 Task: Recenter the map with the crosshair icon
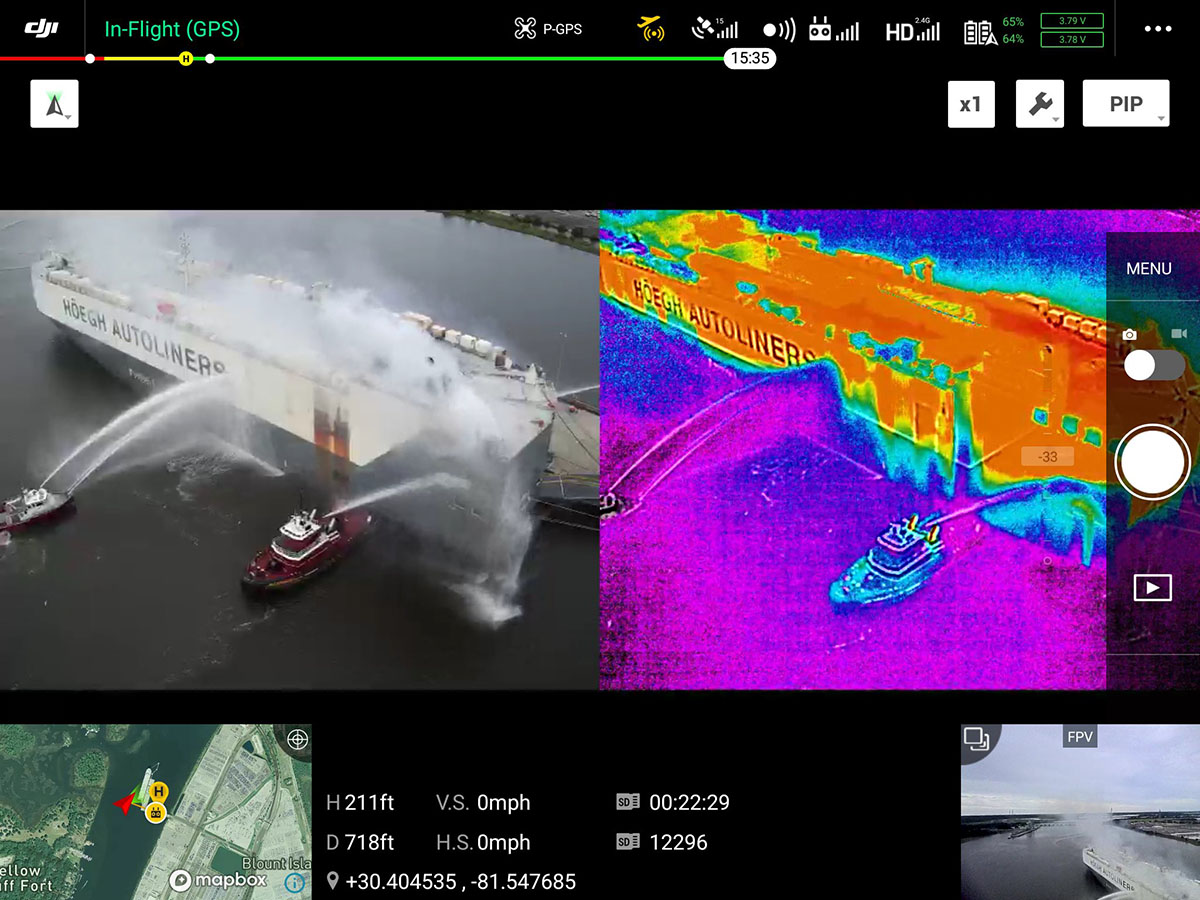pos(296,740)
